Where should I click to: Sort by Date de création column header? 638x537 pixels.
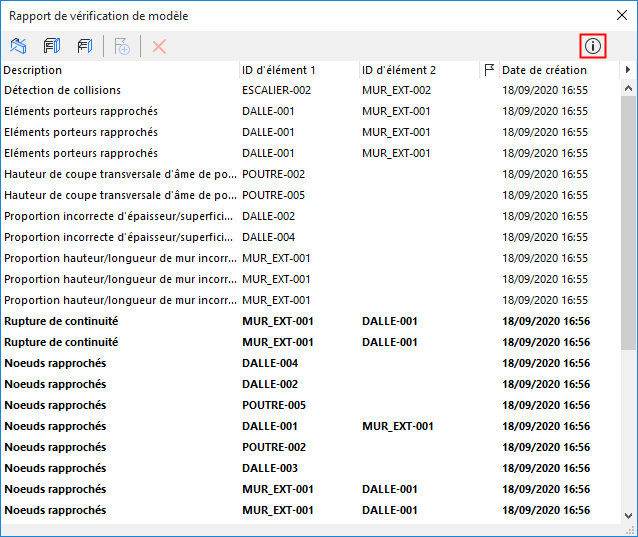[x=559, y=70]
